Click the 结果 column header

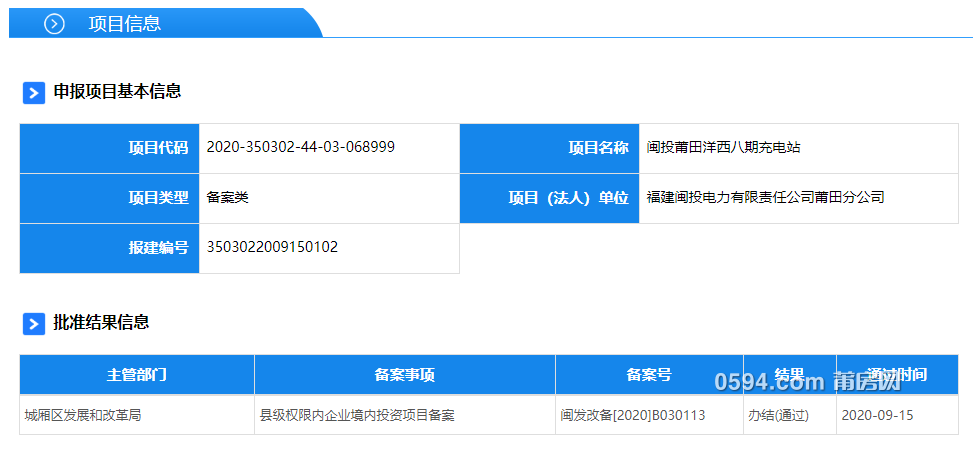(789, 375)
